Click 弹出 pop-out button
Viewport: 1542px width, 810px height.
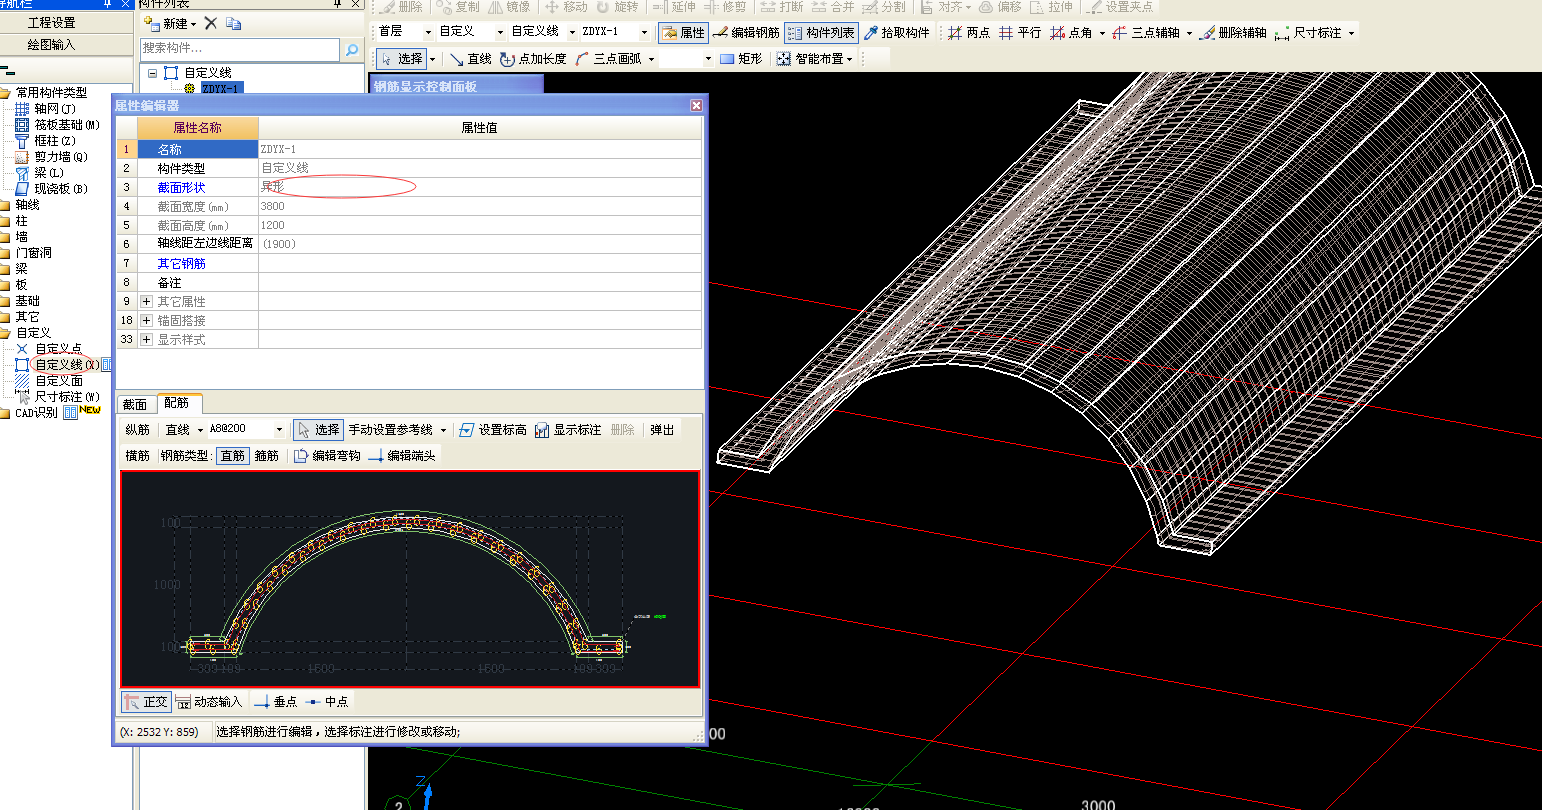tap(661, 430)
